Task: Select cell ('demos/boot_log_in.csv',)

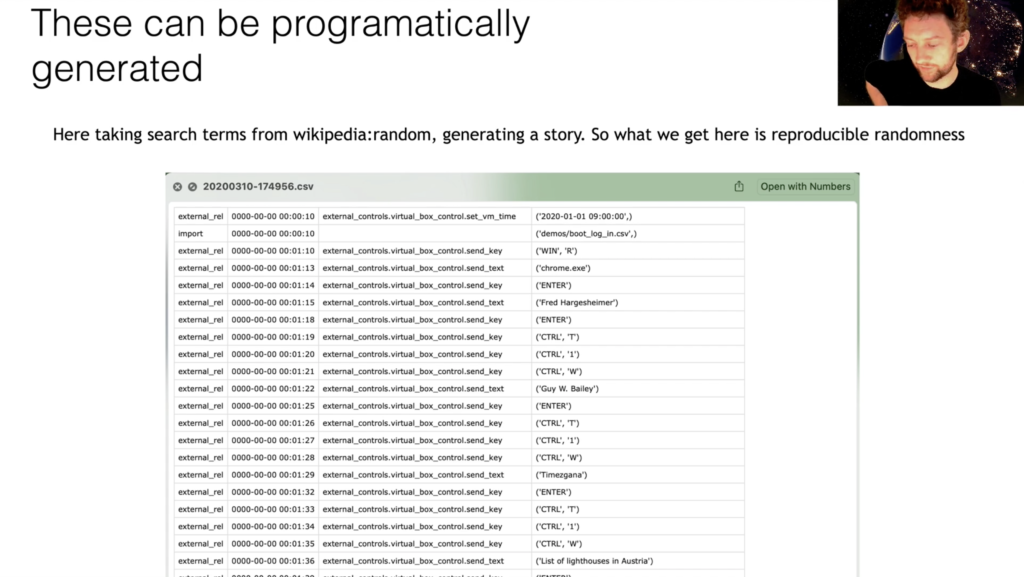Action: click(586, 234)
